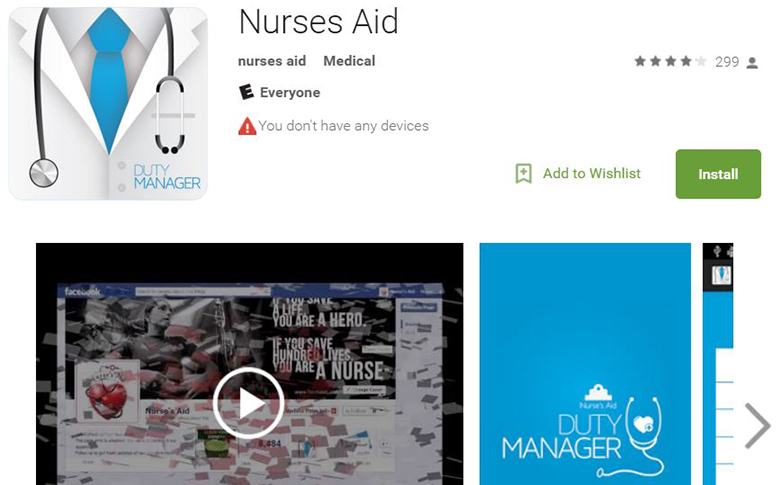
Task: Click the Everyone content rating E icon
Action: pos(246,92)
